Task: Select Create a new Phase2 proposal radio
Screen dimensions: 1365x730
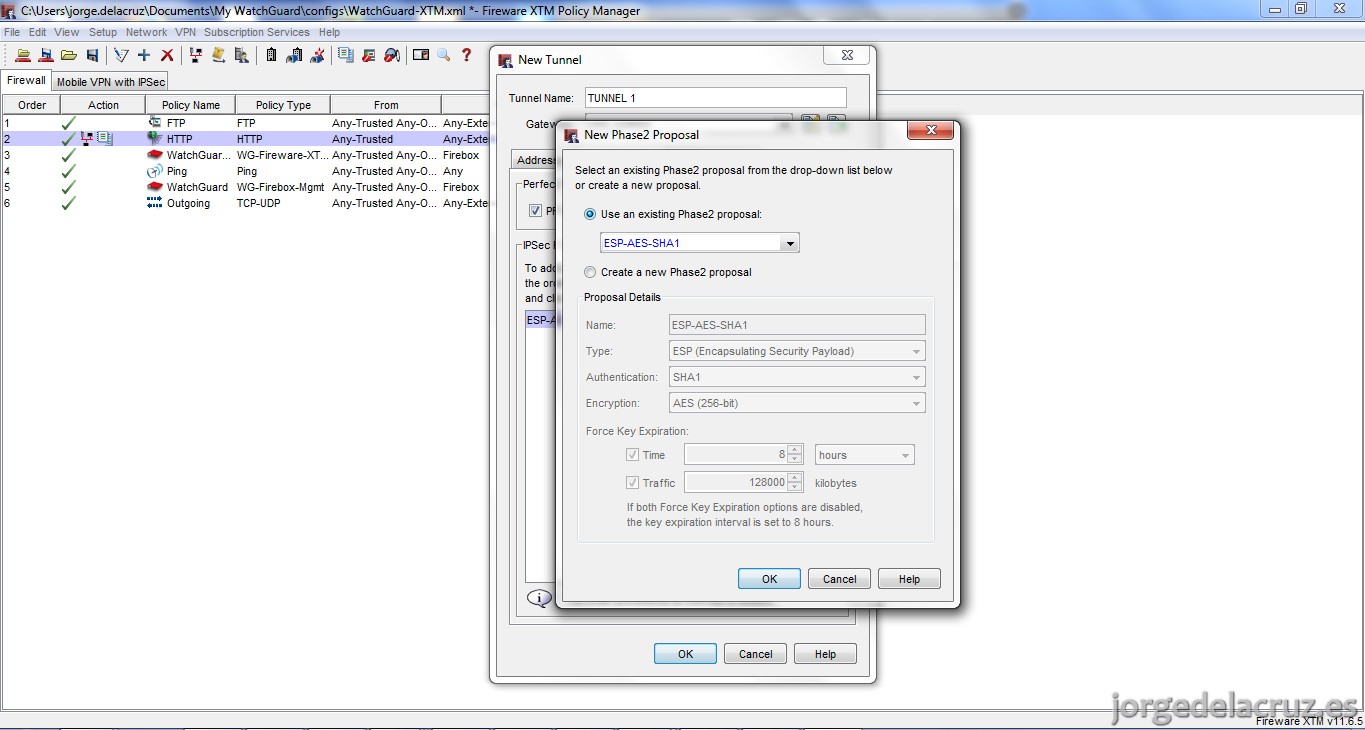Action: [x=590, y=272]
